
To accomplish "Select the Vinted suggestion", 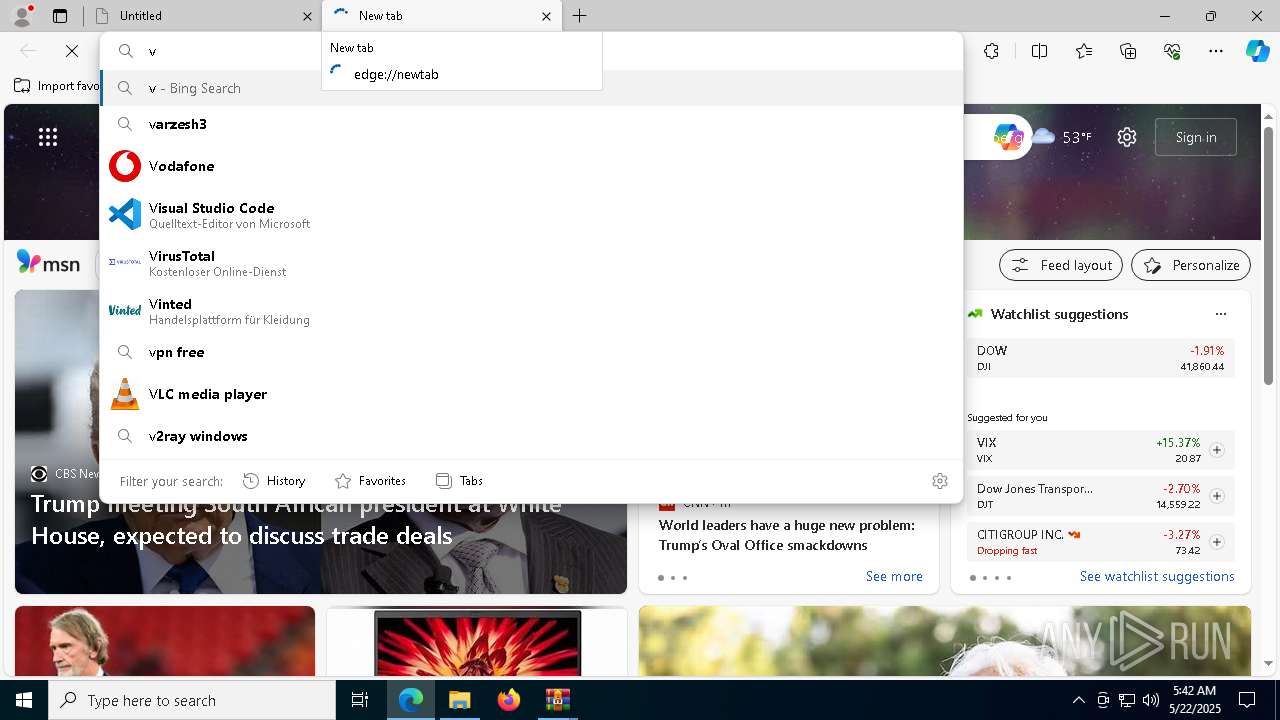I will coord(531,310).
